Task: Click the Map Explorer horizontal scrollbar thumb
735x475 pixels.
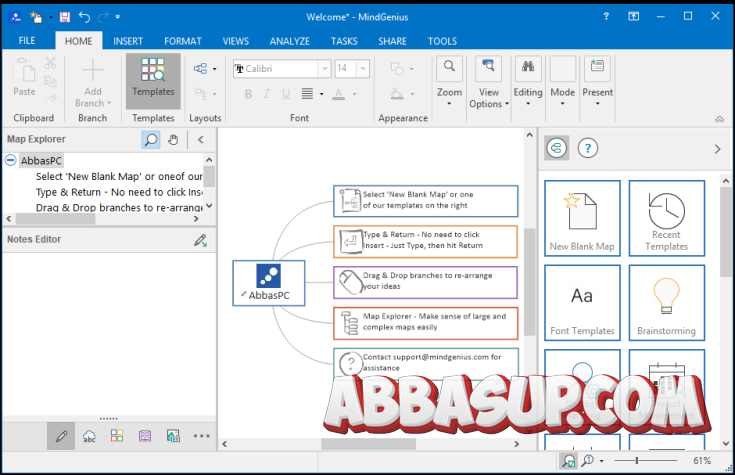Action: (55, 219)
